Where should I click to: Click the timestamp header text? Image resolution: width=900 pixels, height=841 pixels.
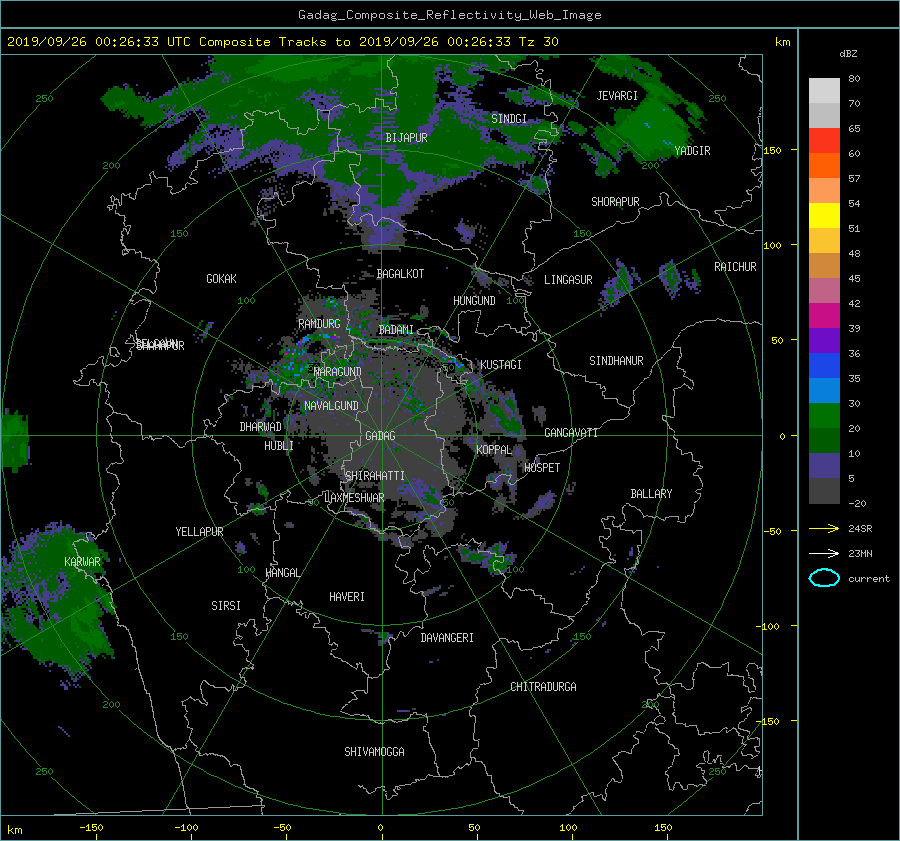[282, 42]
